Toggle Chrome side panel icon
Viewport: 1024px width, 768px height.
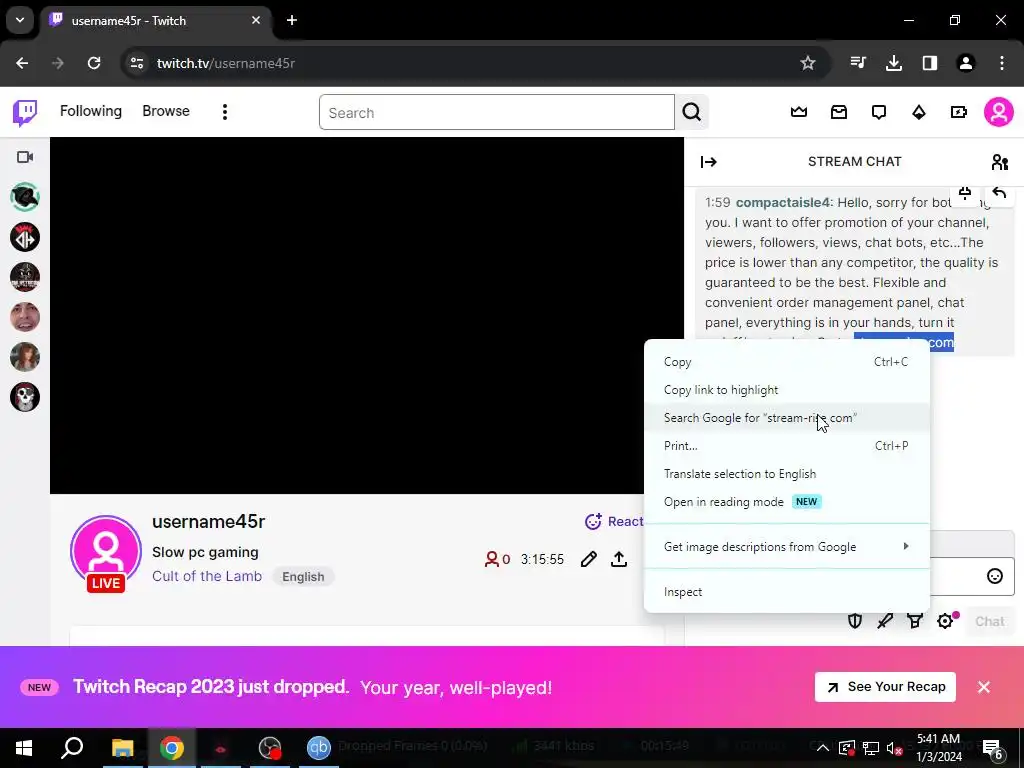click(x=929, y=63)
